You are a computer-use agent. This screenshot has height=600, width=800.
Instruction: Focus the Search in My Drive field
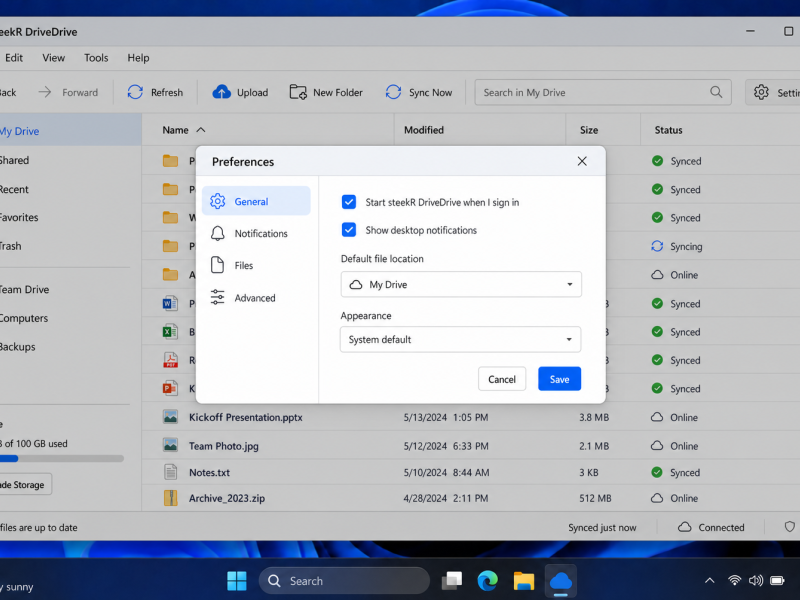[x=603, y=92]
